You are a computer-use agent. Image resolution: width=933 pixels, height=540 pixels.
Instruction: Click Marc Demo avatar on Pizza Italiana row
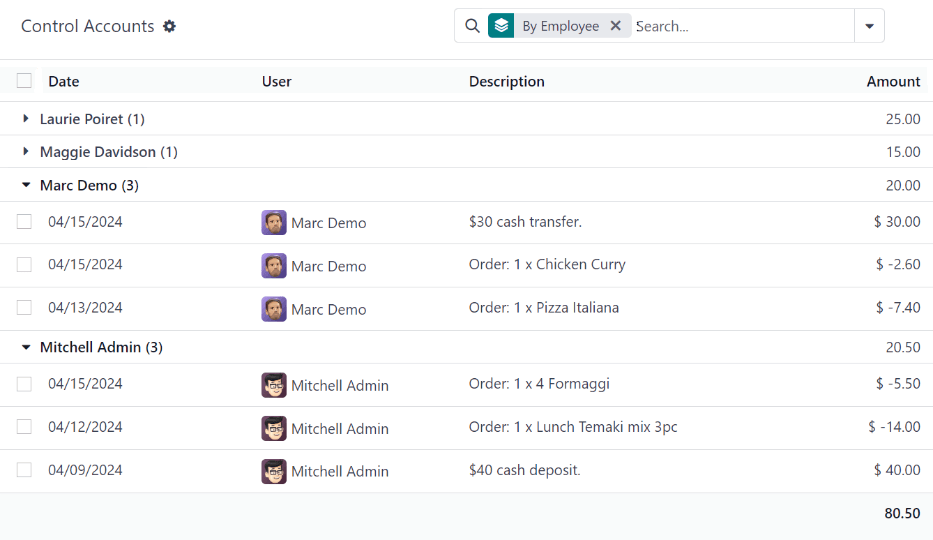(x=274, y=309)
